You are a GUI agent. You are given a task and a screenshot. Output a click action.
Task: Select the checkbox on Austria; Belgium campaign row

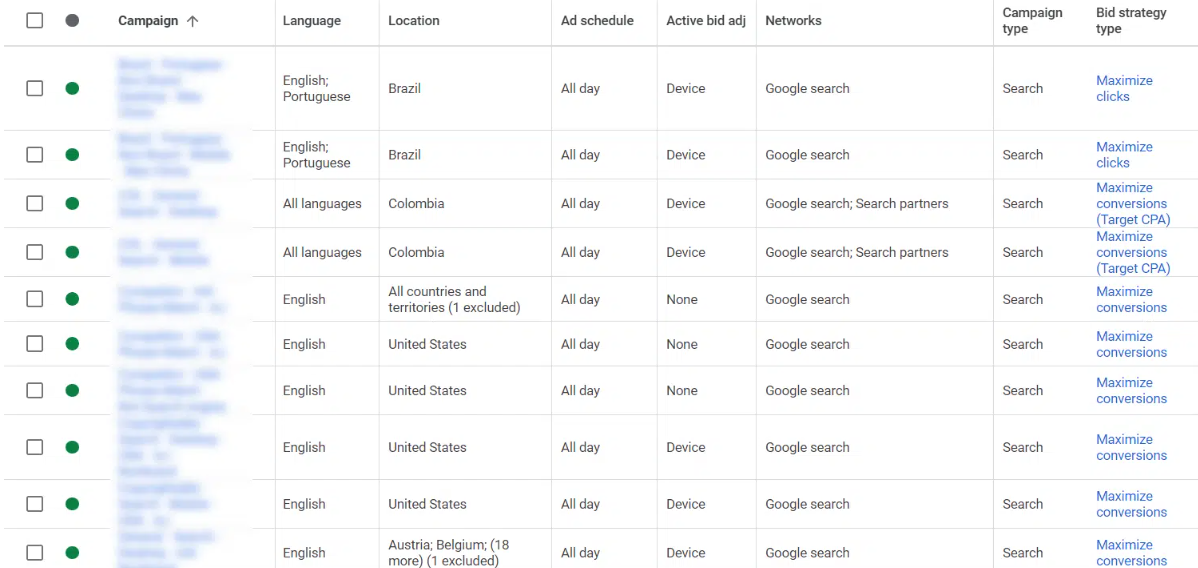[34, 552]
